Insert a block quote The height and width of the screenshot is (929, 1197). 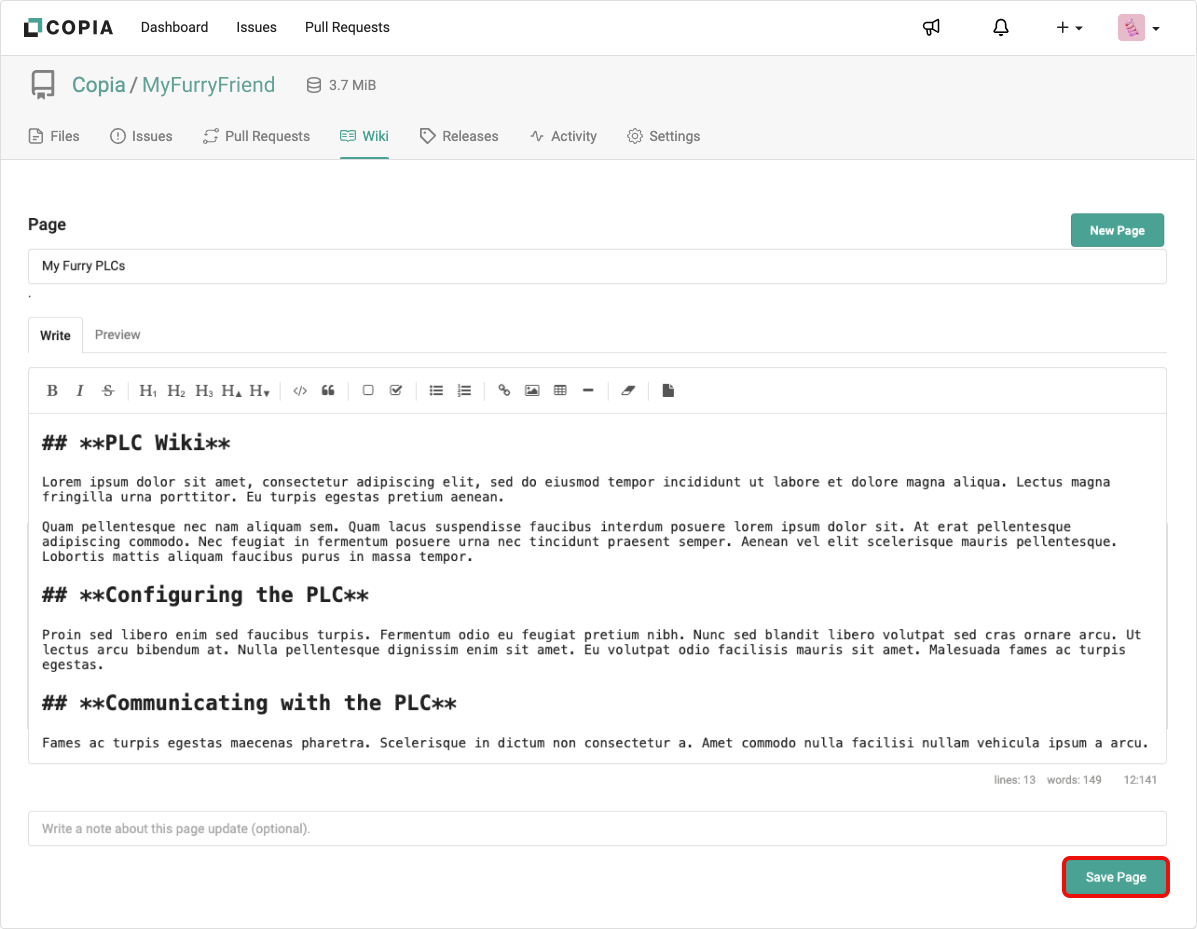pos(328,391)
